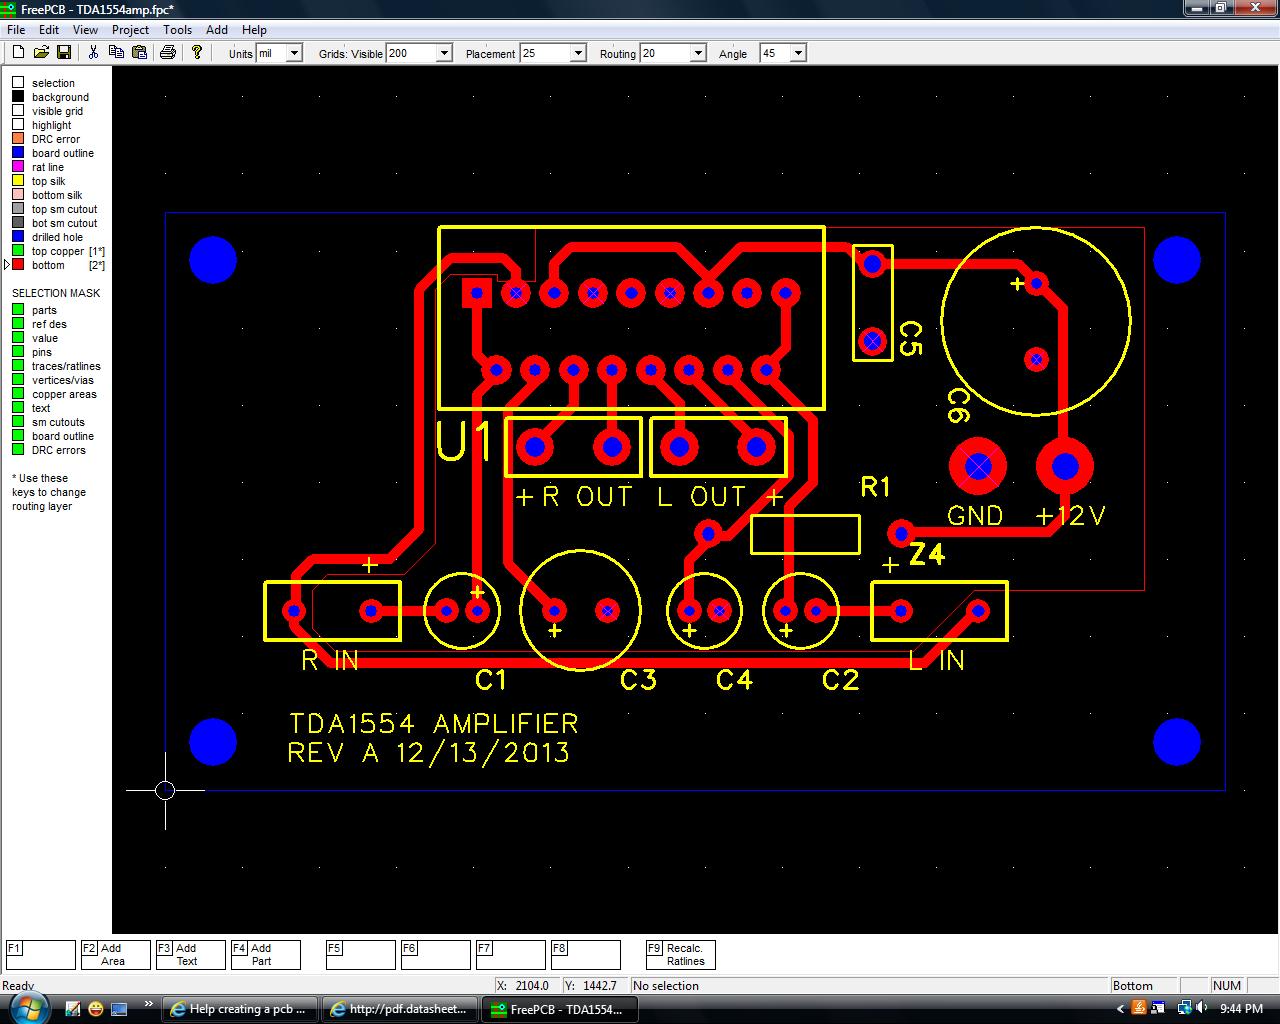This screenshot has height=1024, width=1280.
Task: Click the drilled hole blue swatch
Action: coord(18,237)
